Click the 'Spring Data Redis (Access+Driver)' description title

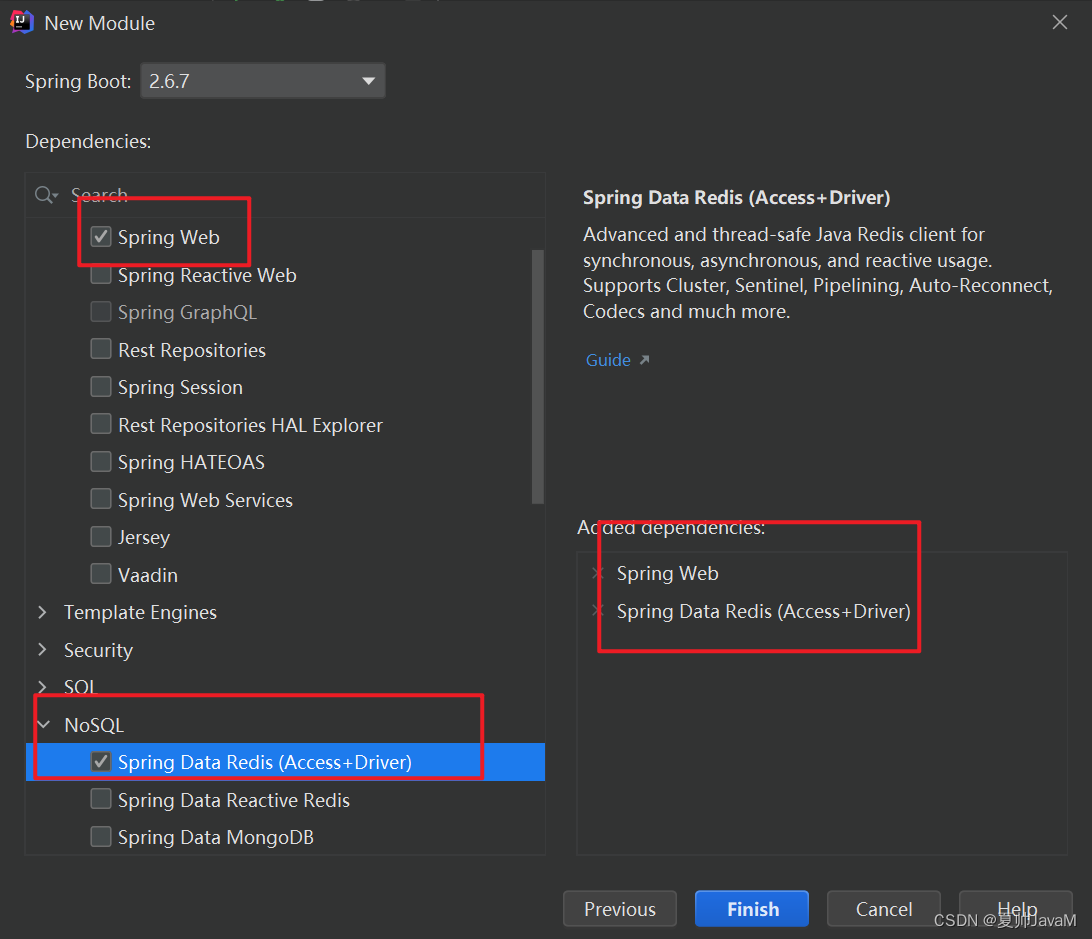pos(736,198)
